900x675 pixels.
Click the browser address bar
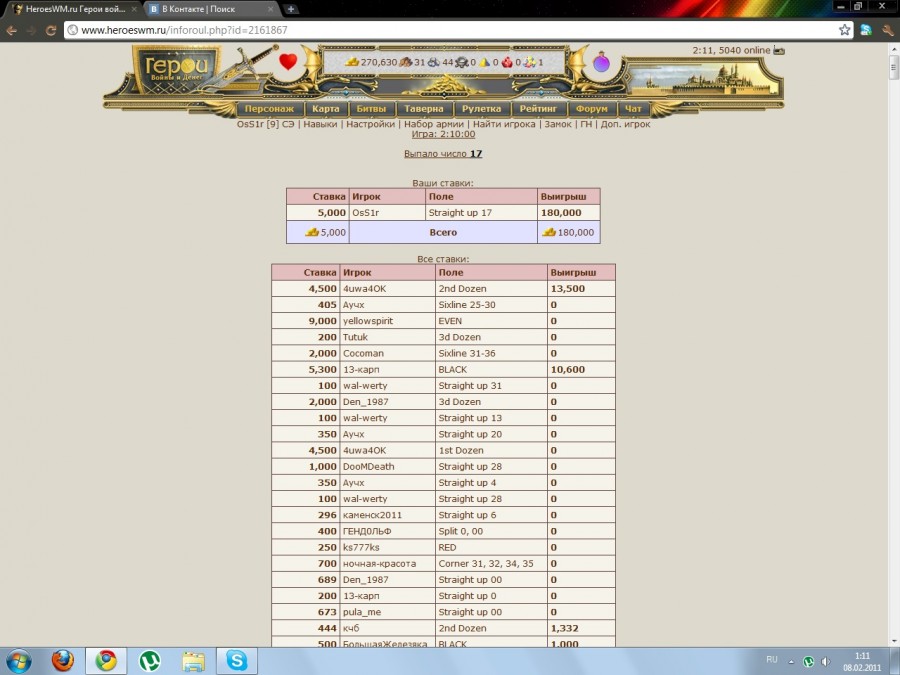click(450, 30)
